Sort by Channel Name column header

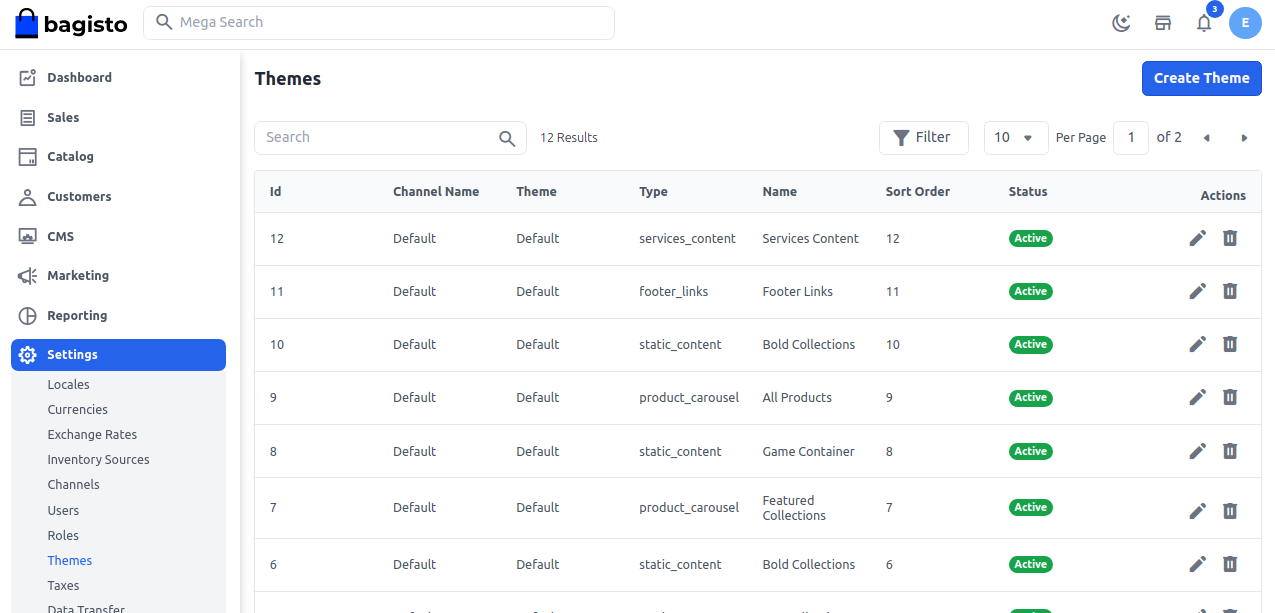pyautogui.click(x=436, y=191)
